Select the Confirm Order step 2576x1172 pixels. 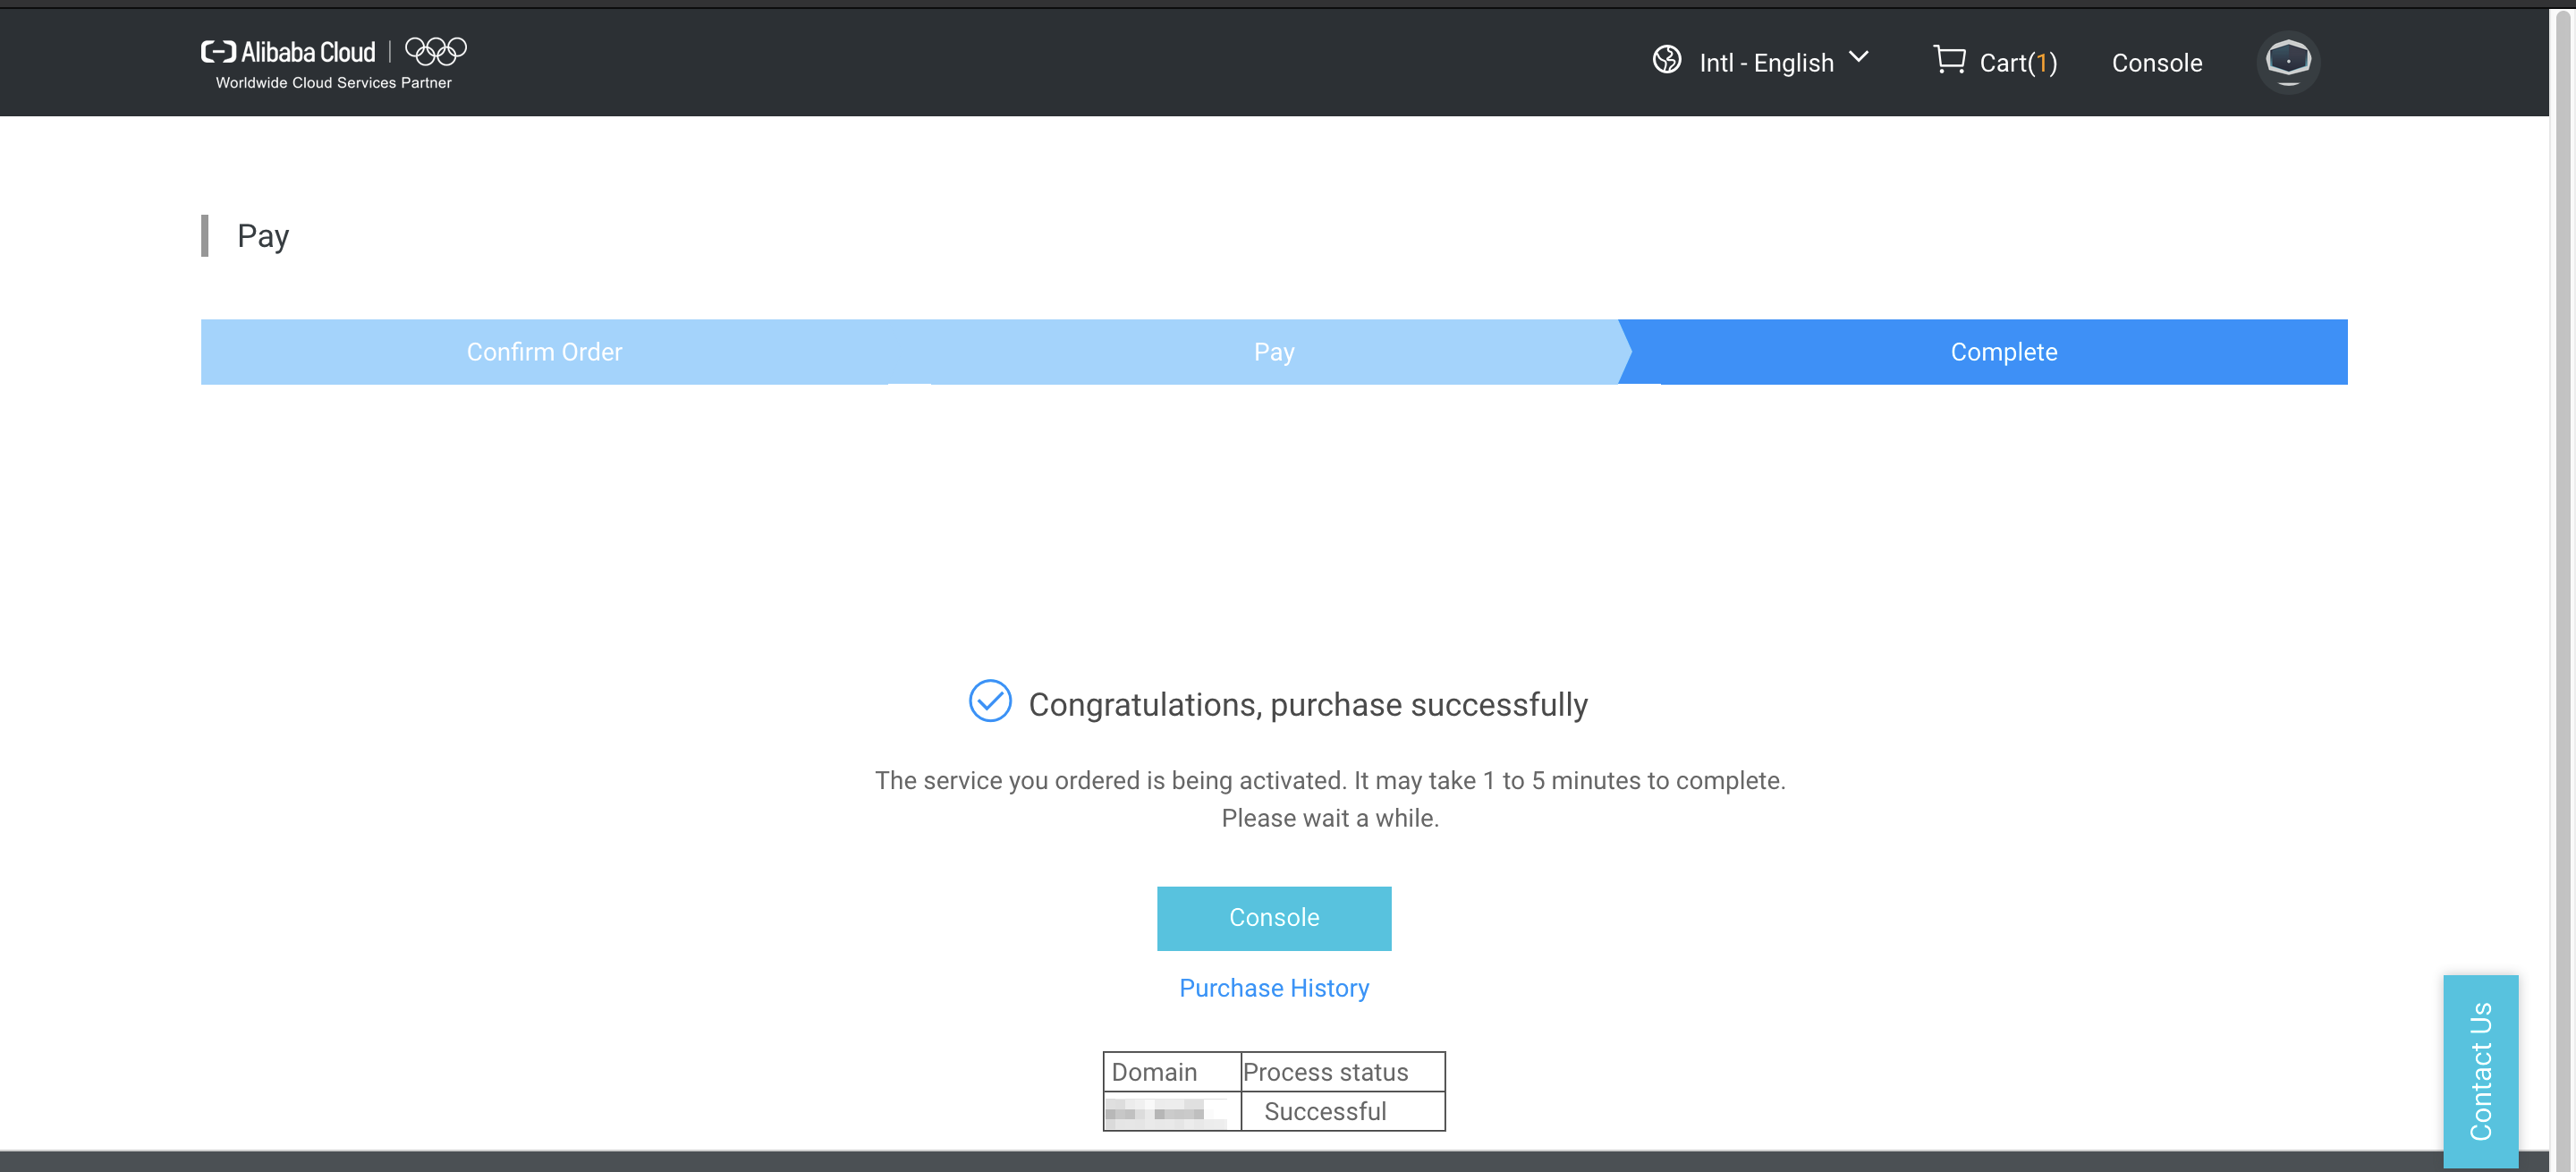point(544,352)
